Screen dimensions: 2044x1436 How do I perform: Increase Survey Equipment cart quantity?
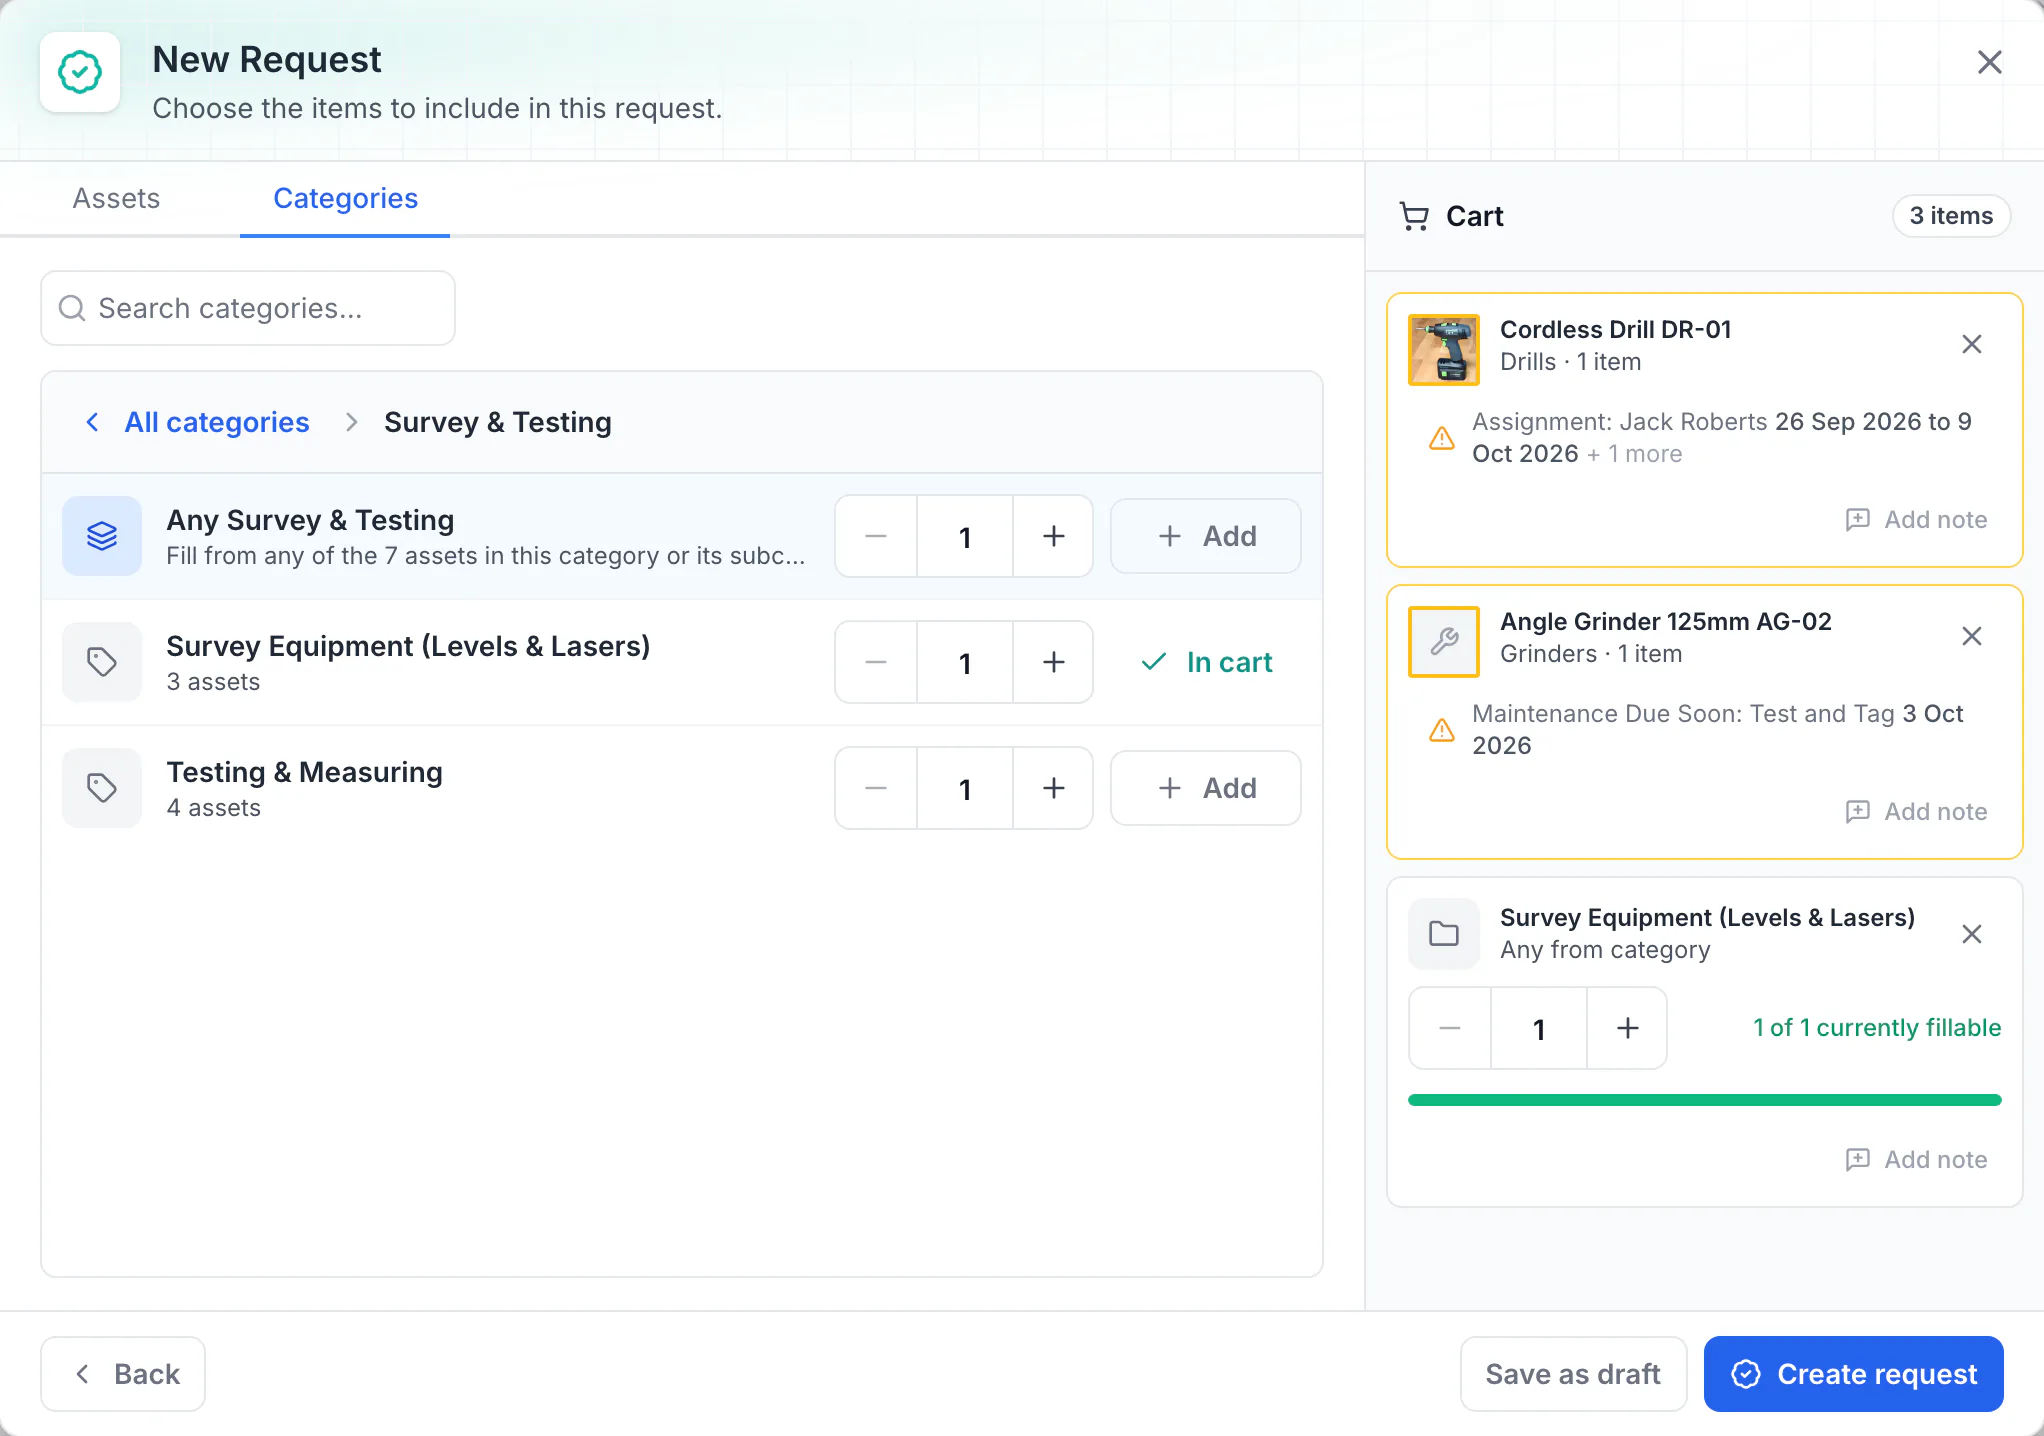(1627, 1028)
